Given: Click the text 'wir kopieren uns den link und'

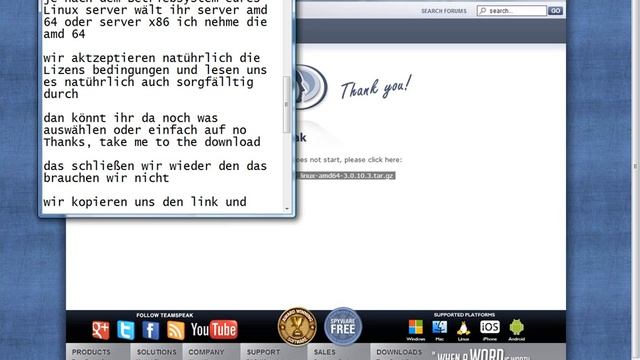Looking at the screenshot, I should [145, 202].
